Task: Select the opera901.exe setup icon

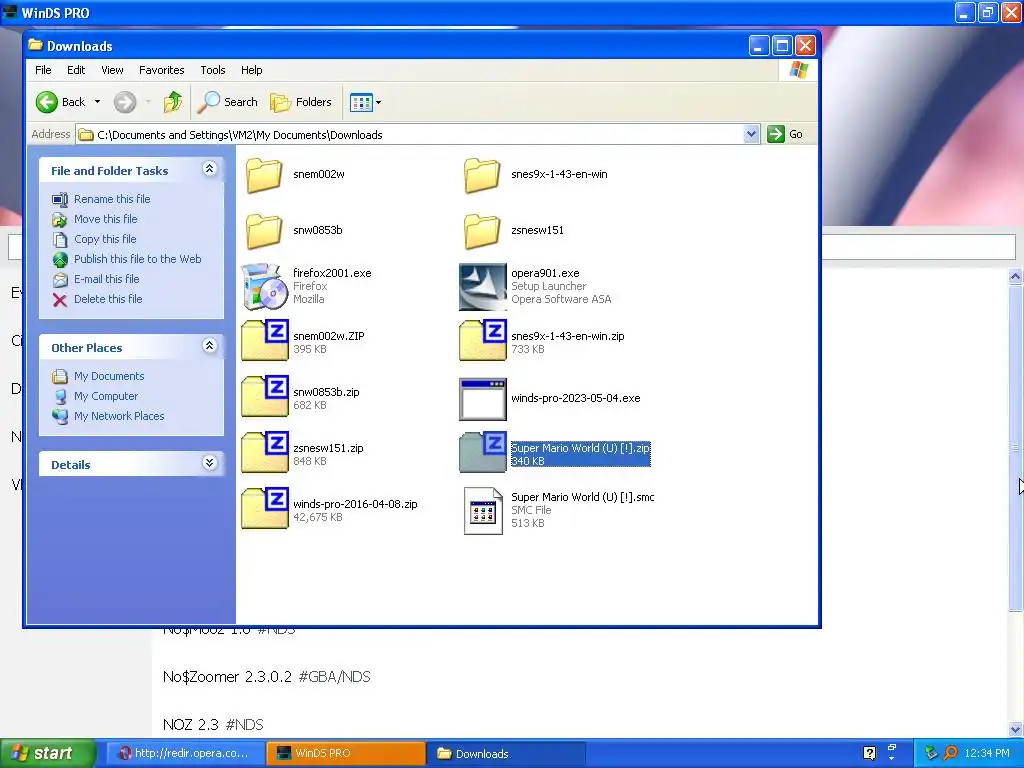Action: click(x=483, y=286)
